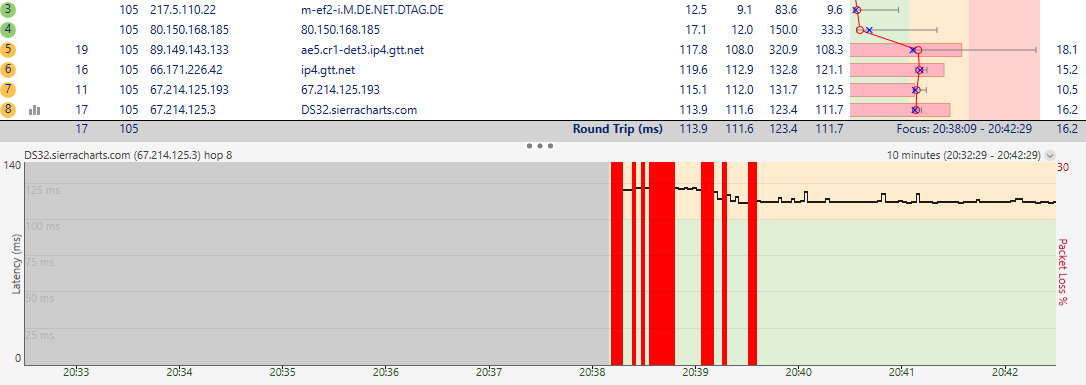The image size is (1086, 385).
Task: Click the hop 5 latency bar in the graph
Action: (x=905, y=50)
